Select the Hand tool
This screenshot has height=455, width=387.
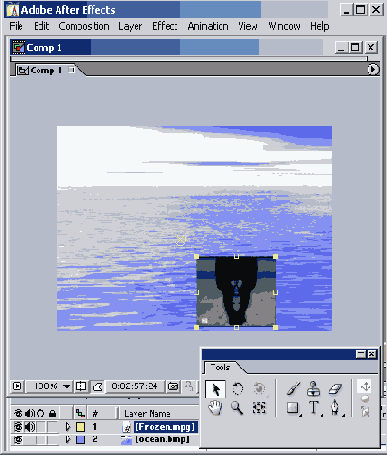tap(215, 408)
